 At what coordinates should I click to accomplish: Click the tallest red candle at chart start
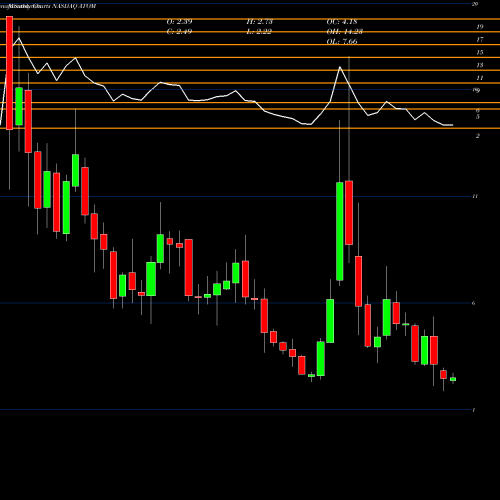(x=9, y=73)
